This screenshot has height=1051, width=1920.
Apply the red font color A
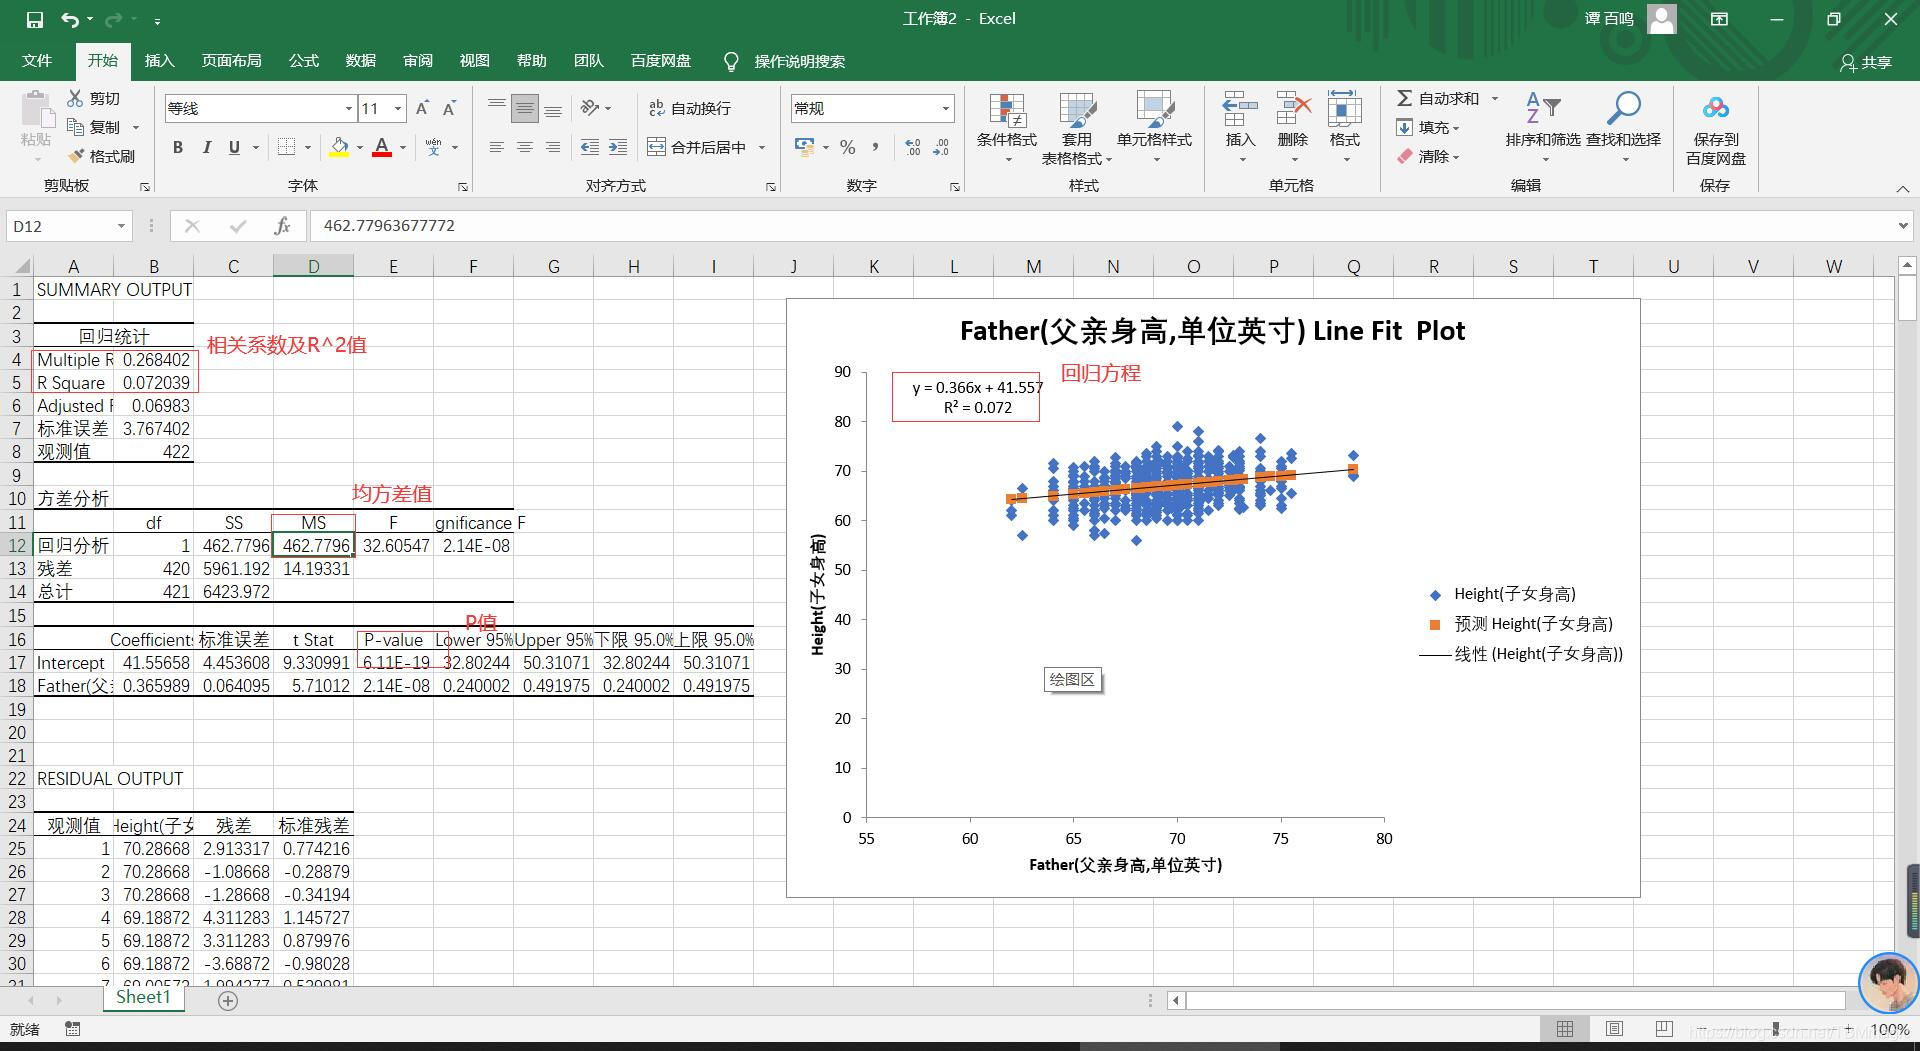(382, 147)
